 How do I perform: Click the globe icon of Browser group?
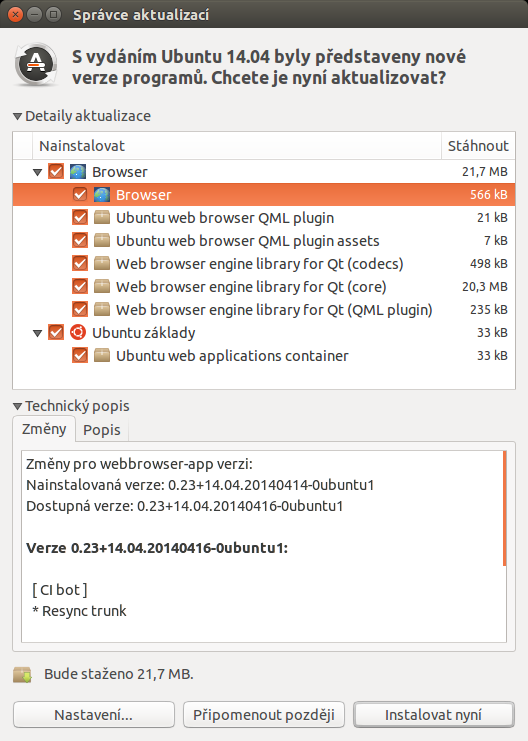click(78, 172)
